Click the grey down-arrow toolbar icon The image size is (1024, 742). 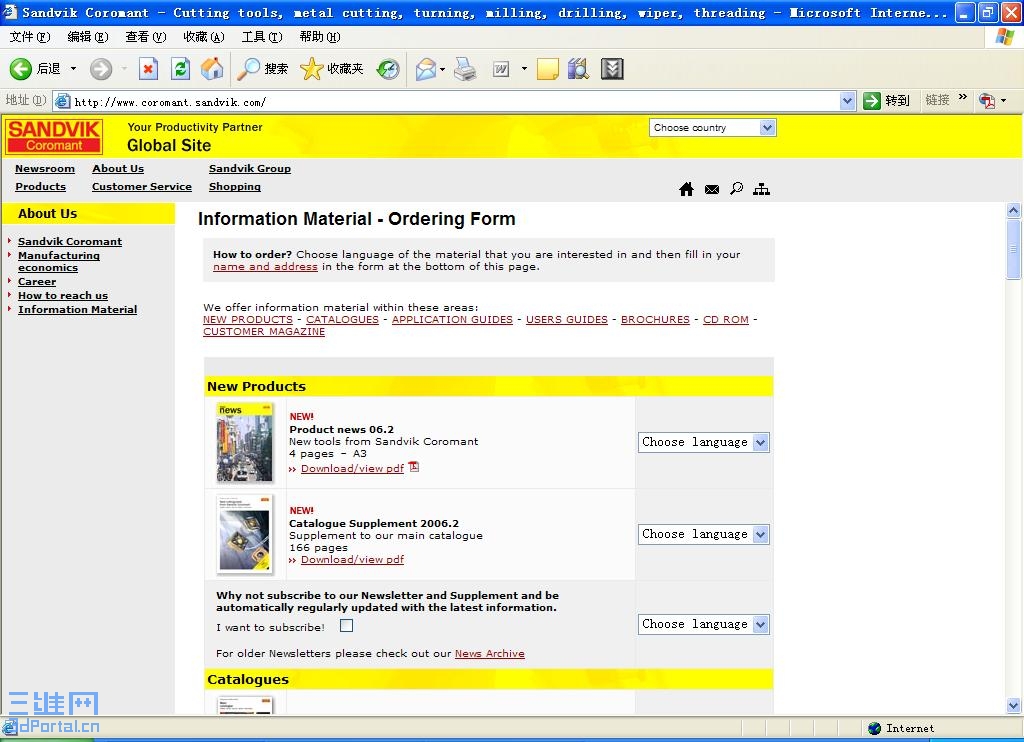point(612,69)
